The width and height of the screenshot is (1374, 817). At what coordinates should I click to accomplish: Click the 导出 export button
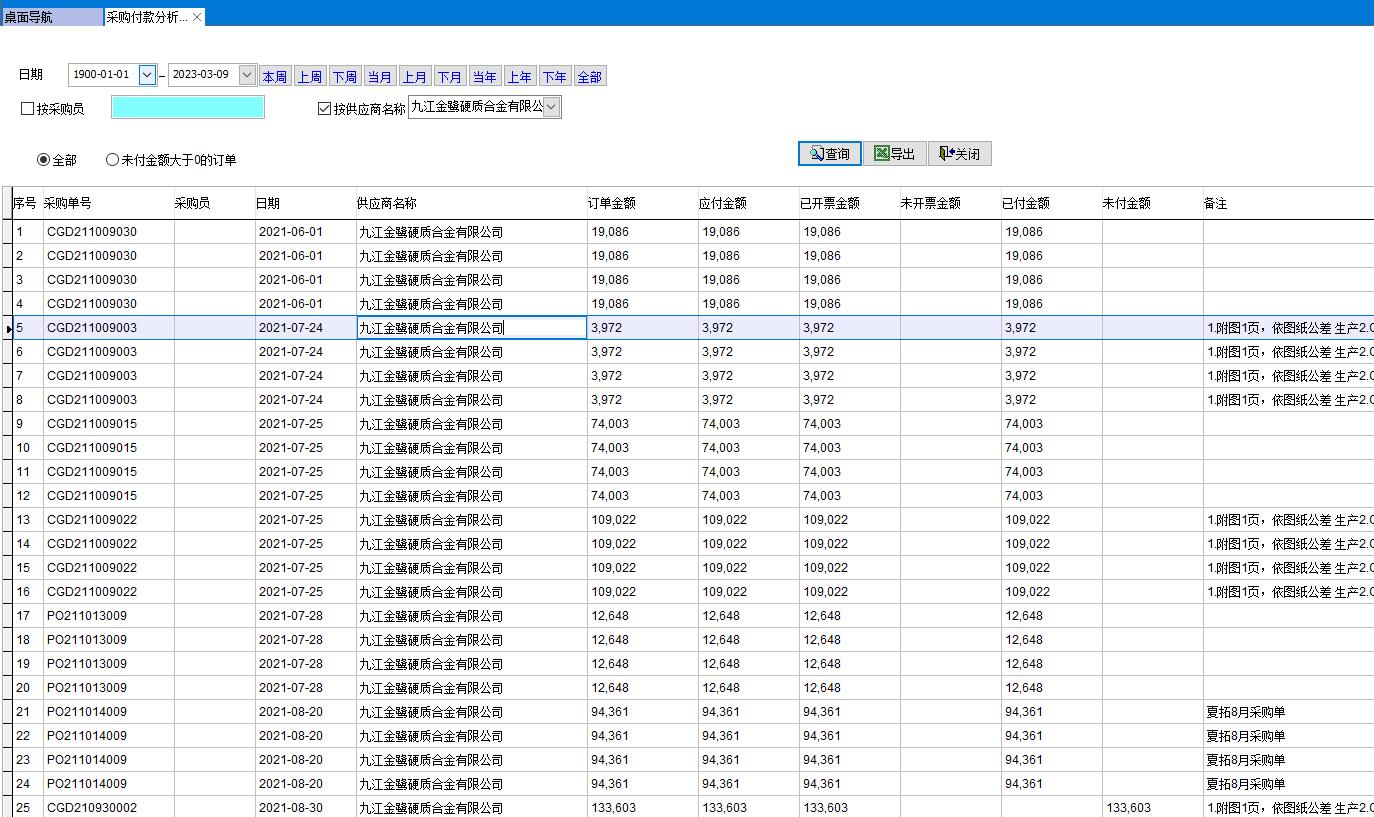894,154
